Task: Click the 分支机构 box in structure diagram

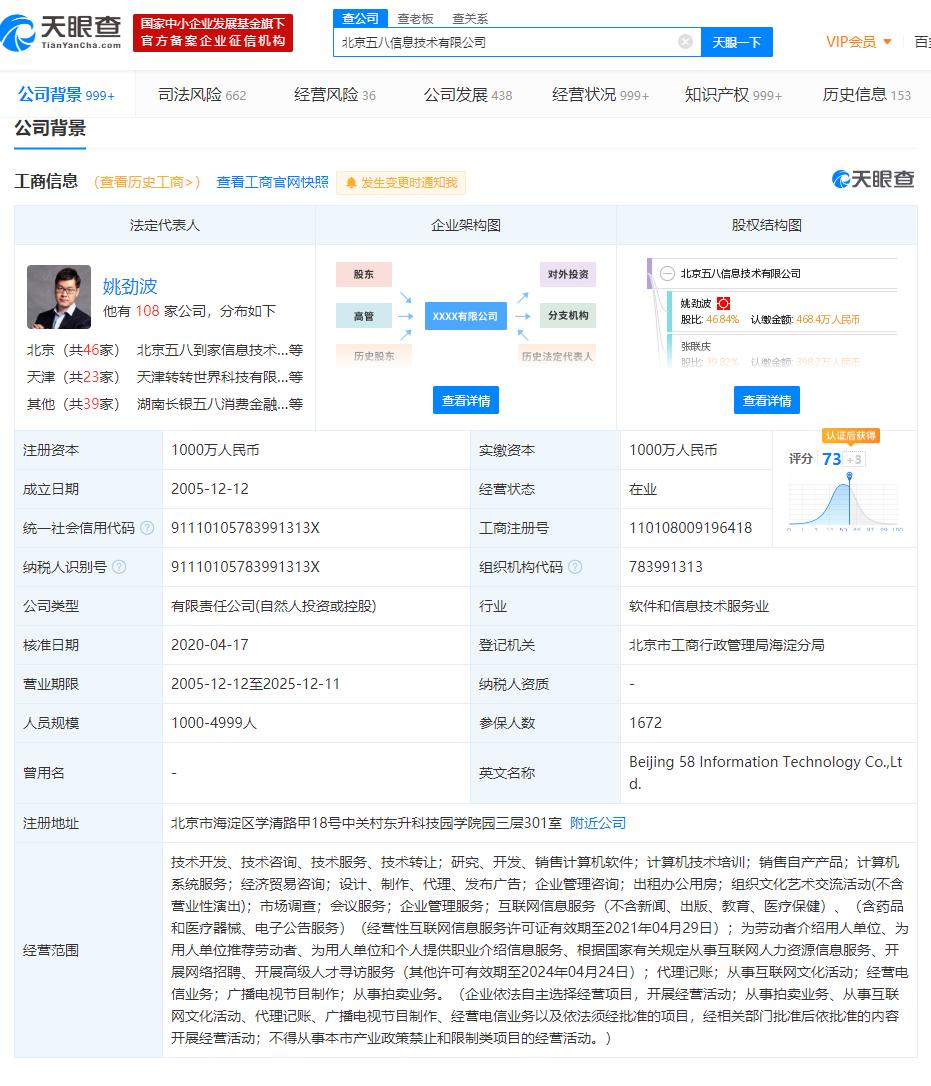Action: click(568, 316)
